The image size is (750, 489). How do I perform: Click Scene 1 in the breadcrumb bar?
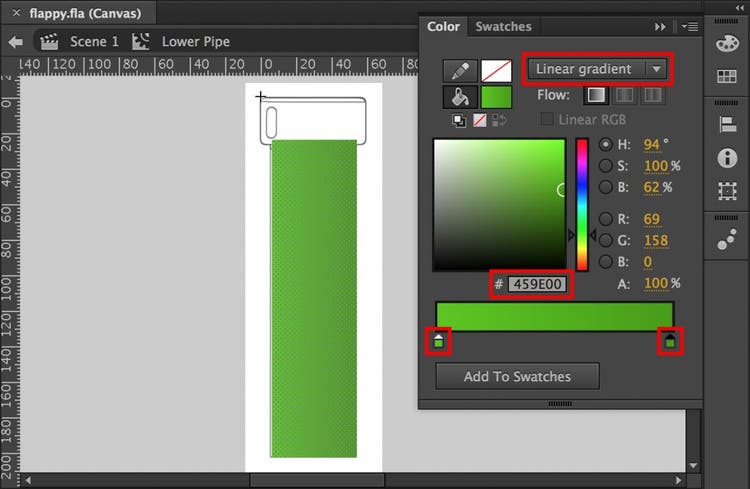93,42
